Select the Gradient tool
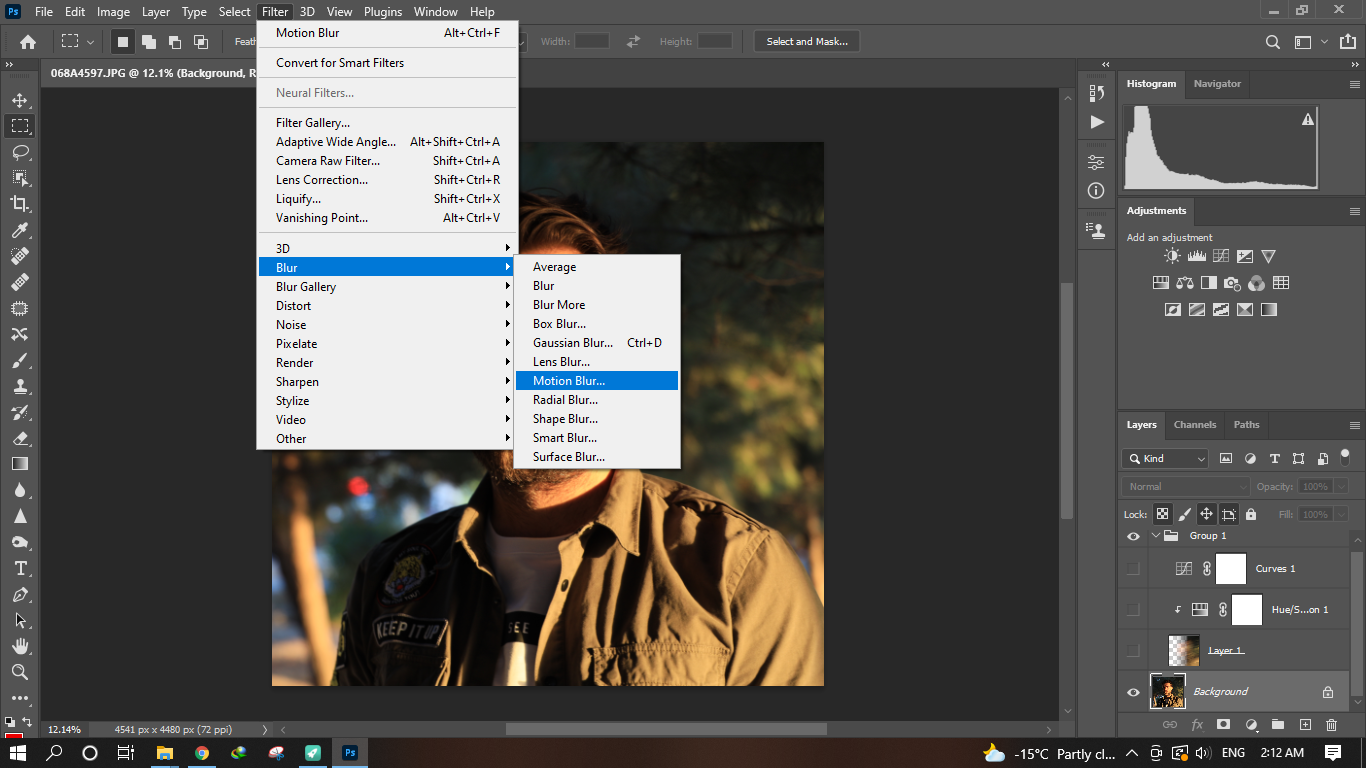Screen dimensions: 1366x768 (x=19, y=464)
